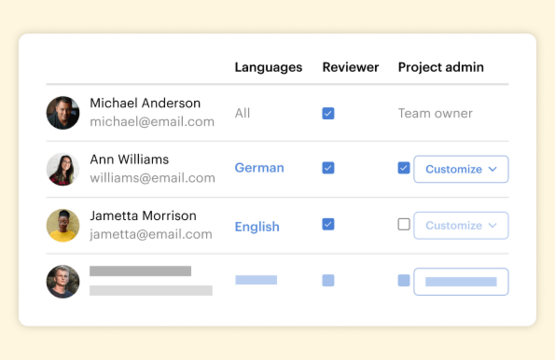Open German language link for Ann Williams
Screen dimensions: 555x360
(259, 168)
